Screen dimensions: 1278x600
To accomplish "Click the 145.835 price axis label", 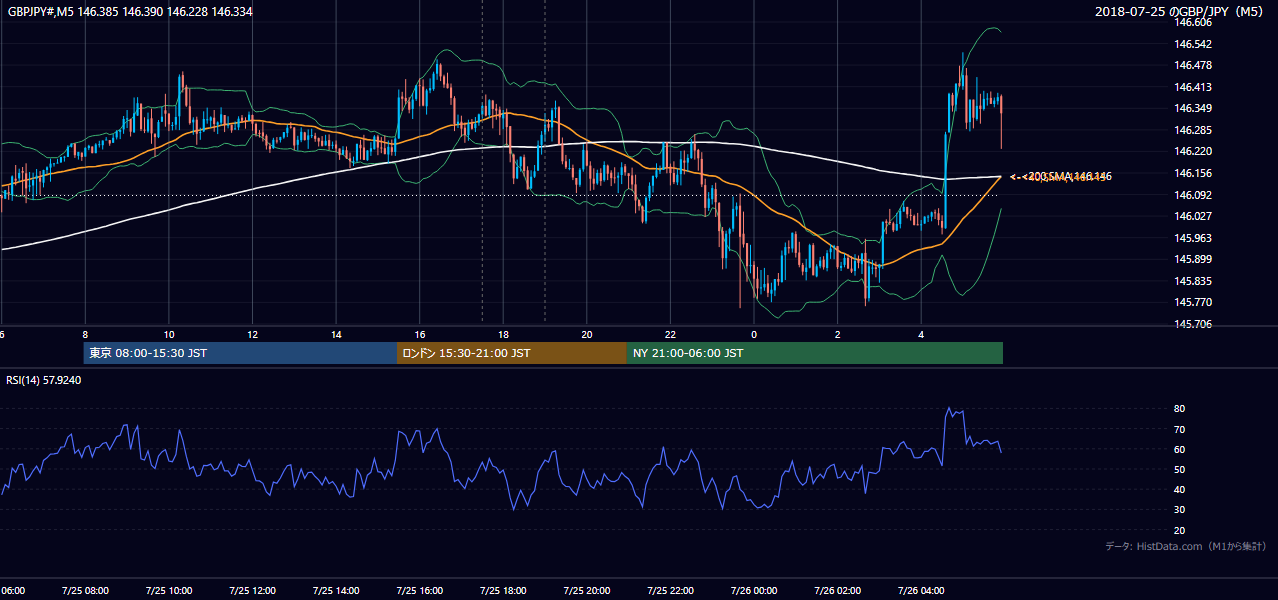I will [1193, 281].
